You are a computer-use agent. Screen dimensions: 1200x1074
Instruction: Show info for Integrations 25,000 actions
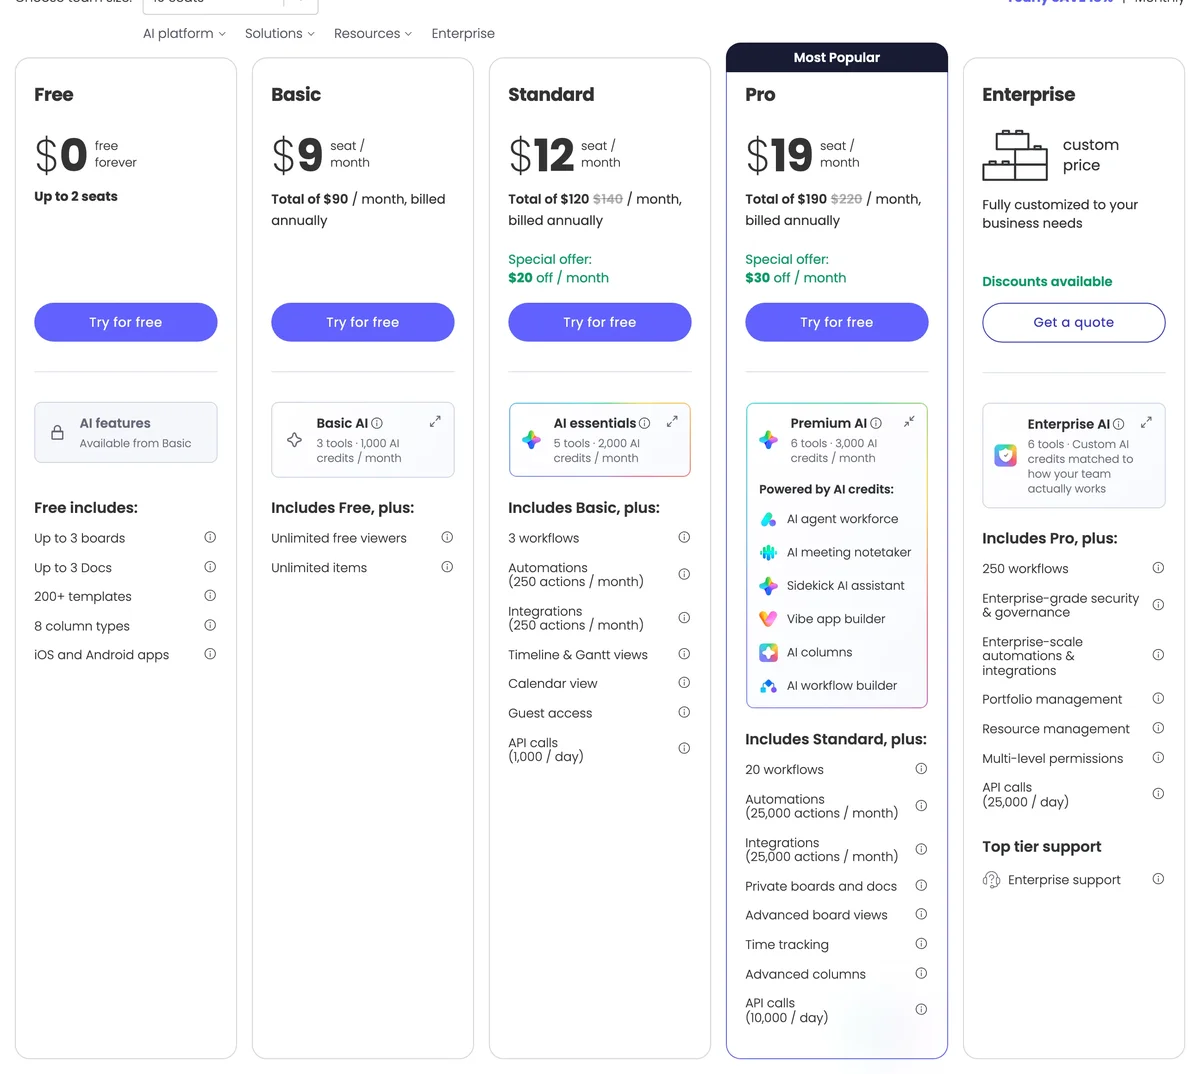[x=921, y=849]
